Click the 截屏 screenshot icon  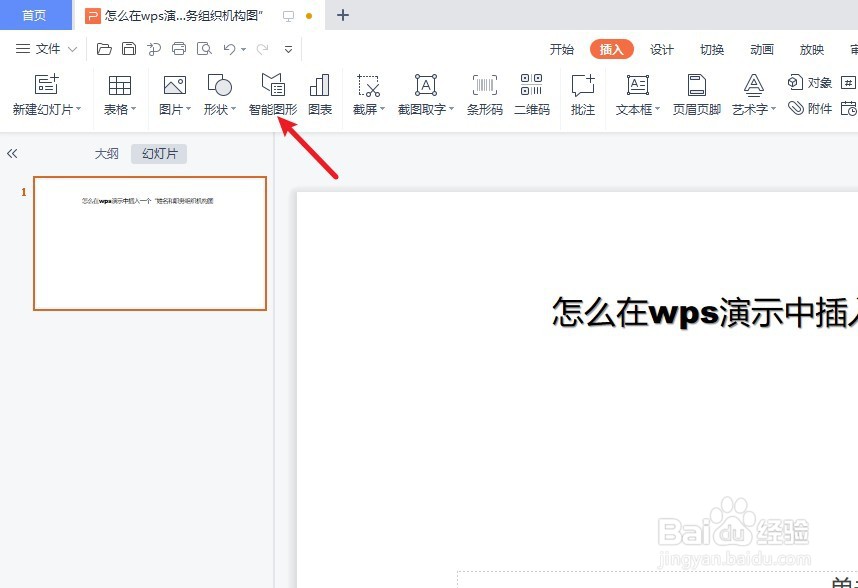click(x=368, y=86)
